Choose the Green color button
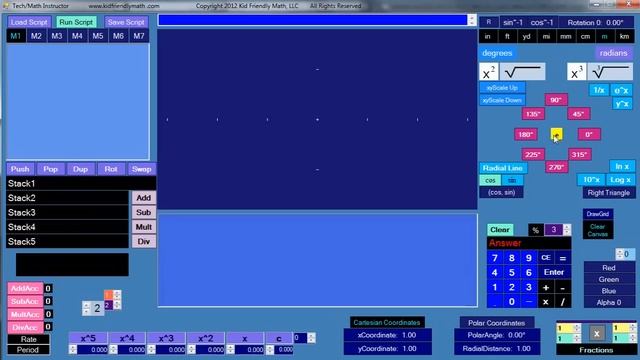640x360 pixels. pyautogui.click(x=609, y=280)
